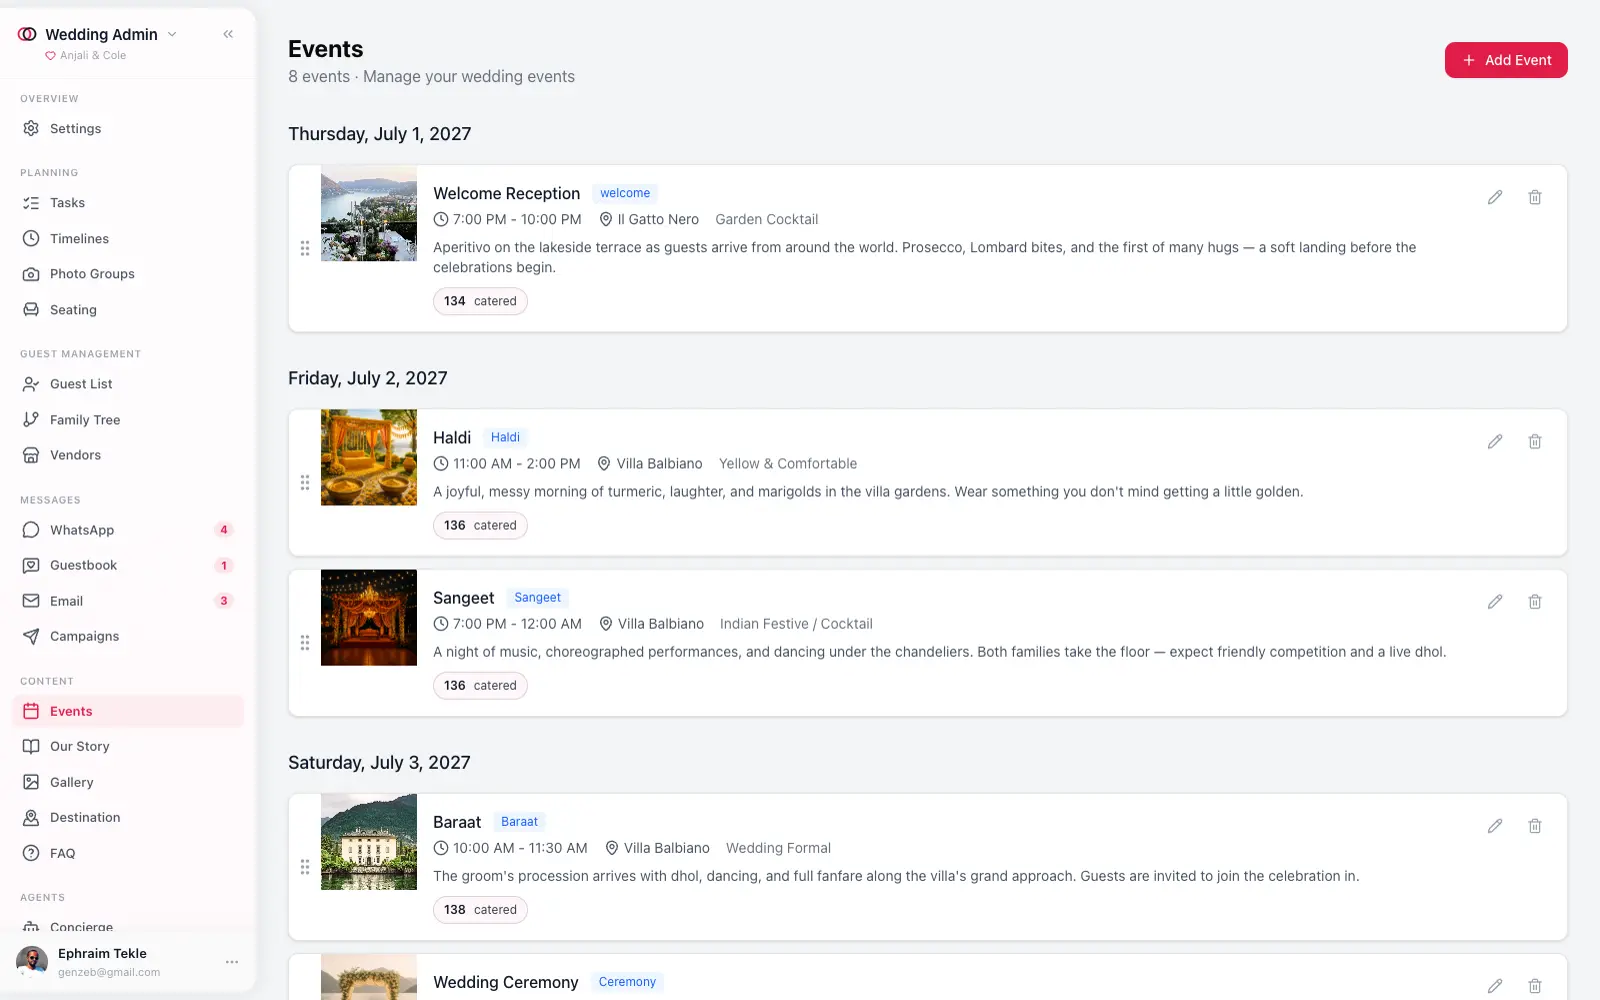
Task: Collapse the sidebar with double-chevron icon
Action: pos(228,34)
